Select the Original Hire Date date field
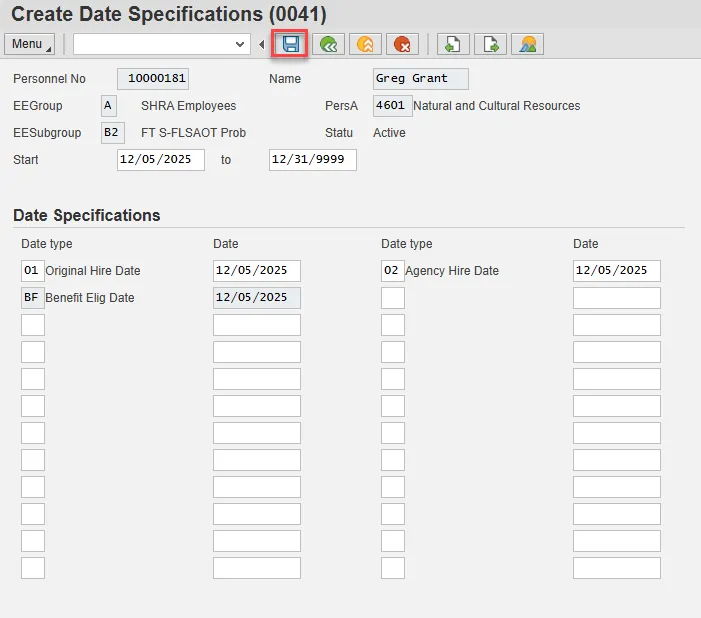 click(x=256, y=271)
